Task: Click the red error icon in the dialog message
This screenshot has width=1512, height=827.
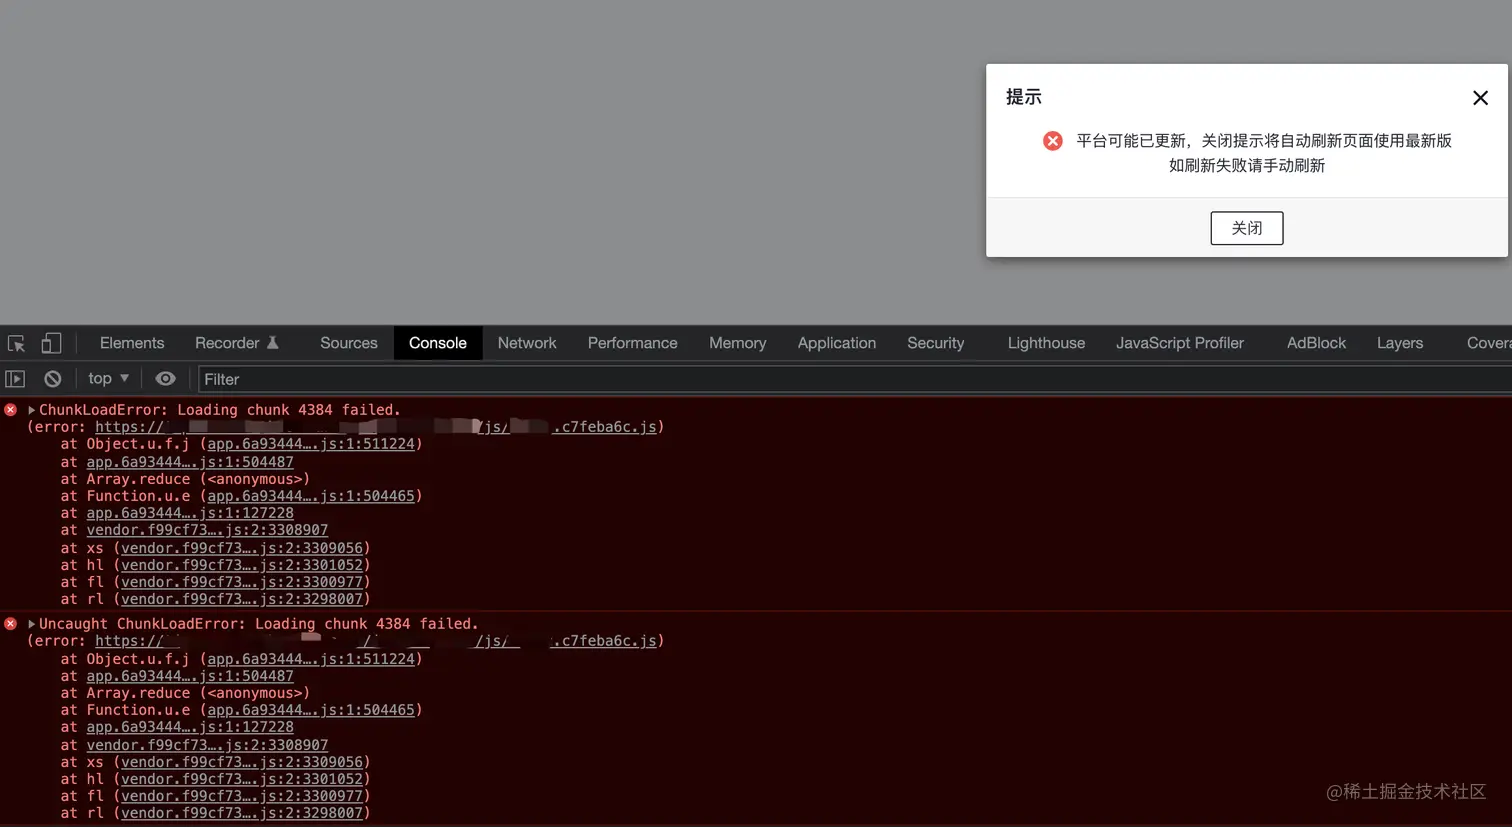Action: (x=1053, y=141)
